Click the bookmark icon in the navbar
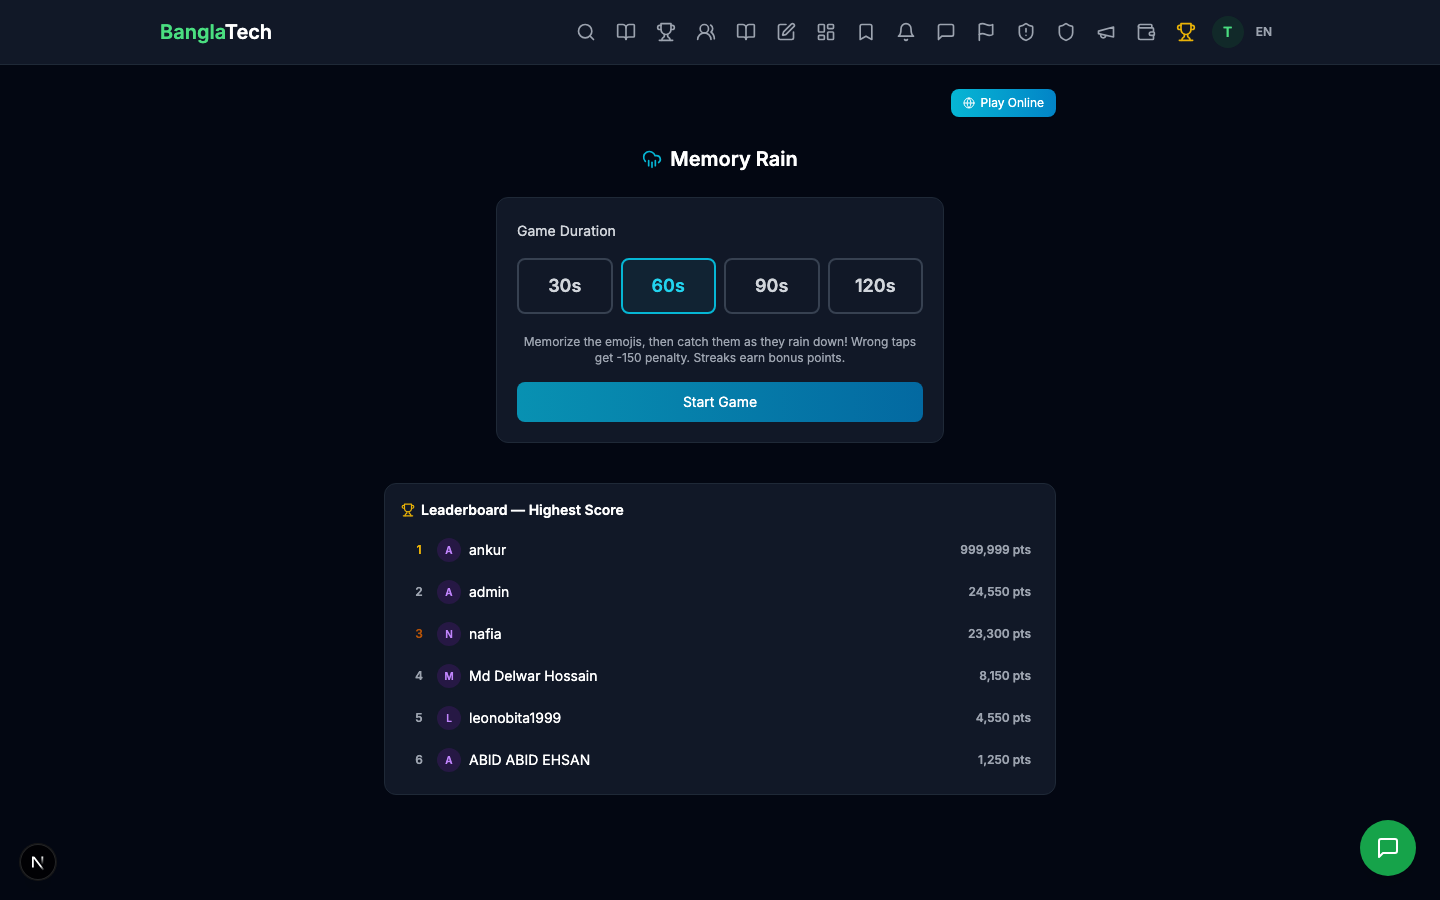 866,32
